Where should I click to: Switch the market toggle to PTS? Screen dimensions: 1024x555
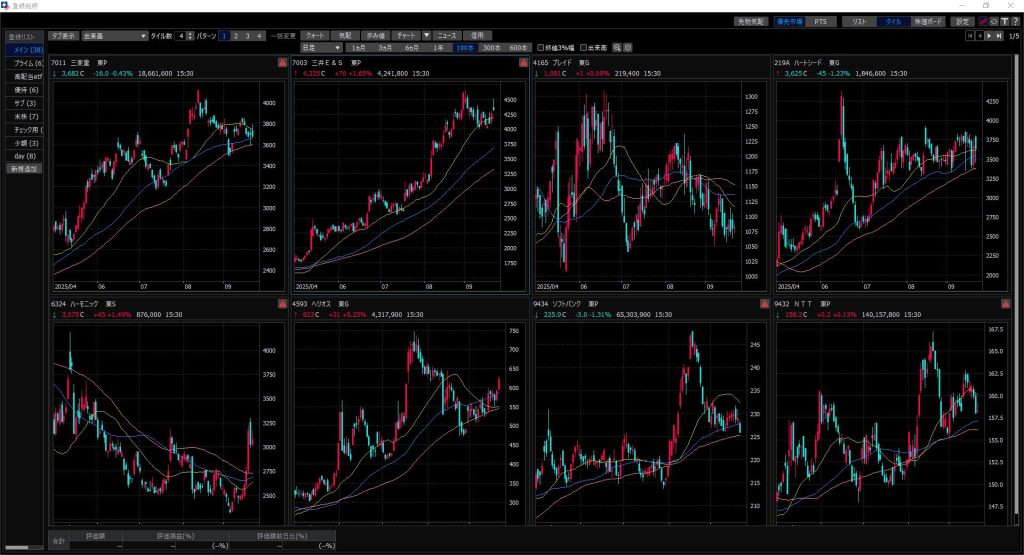[x=820, y=21]
